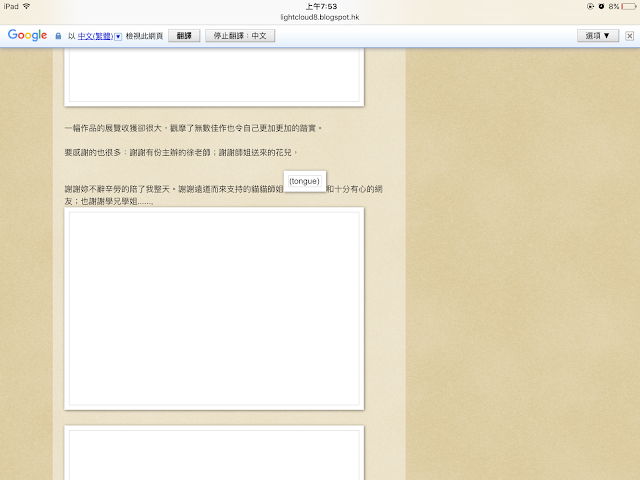The image size is (640, 480).
Task: Click the padlock security icon
Action: click(x=58, y=36)
